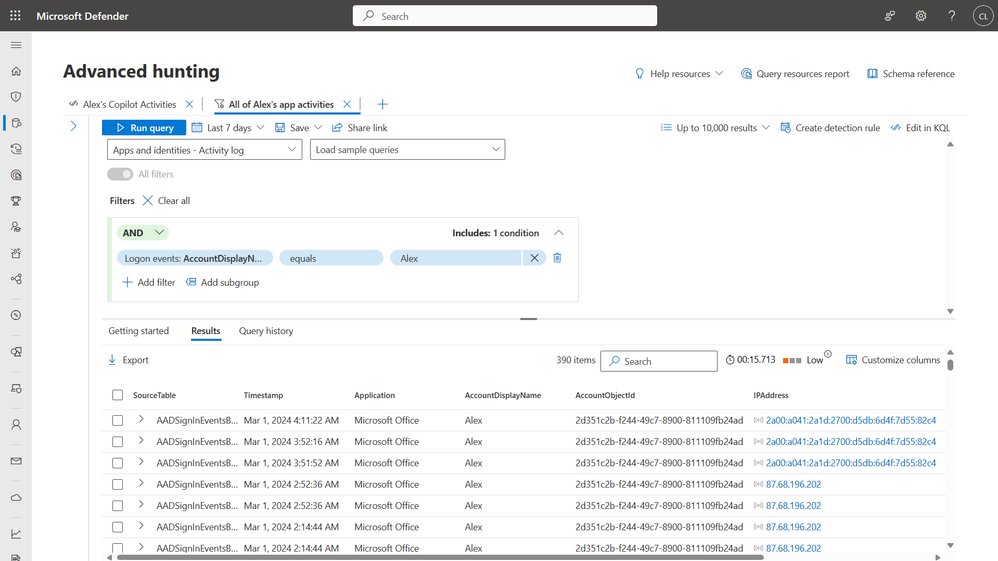This screenshot has width=998, height=561.
Task: Check the row at 3:51:52 AM
Action: pyautogui.click(x=117, y=463)
